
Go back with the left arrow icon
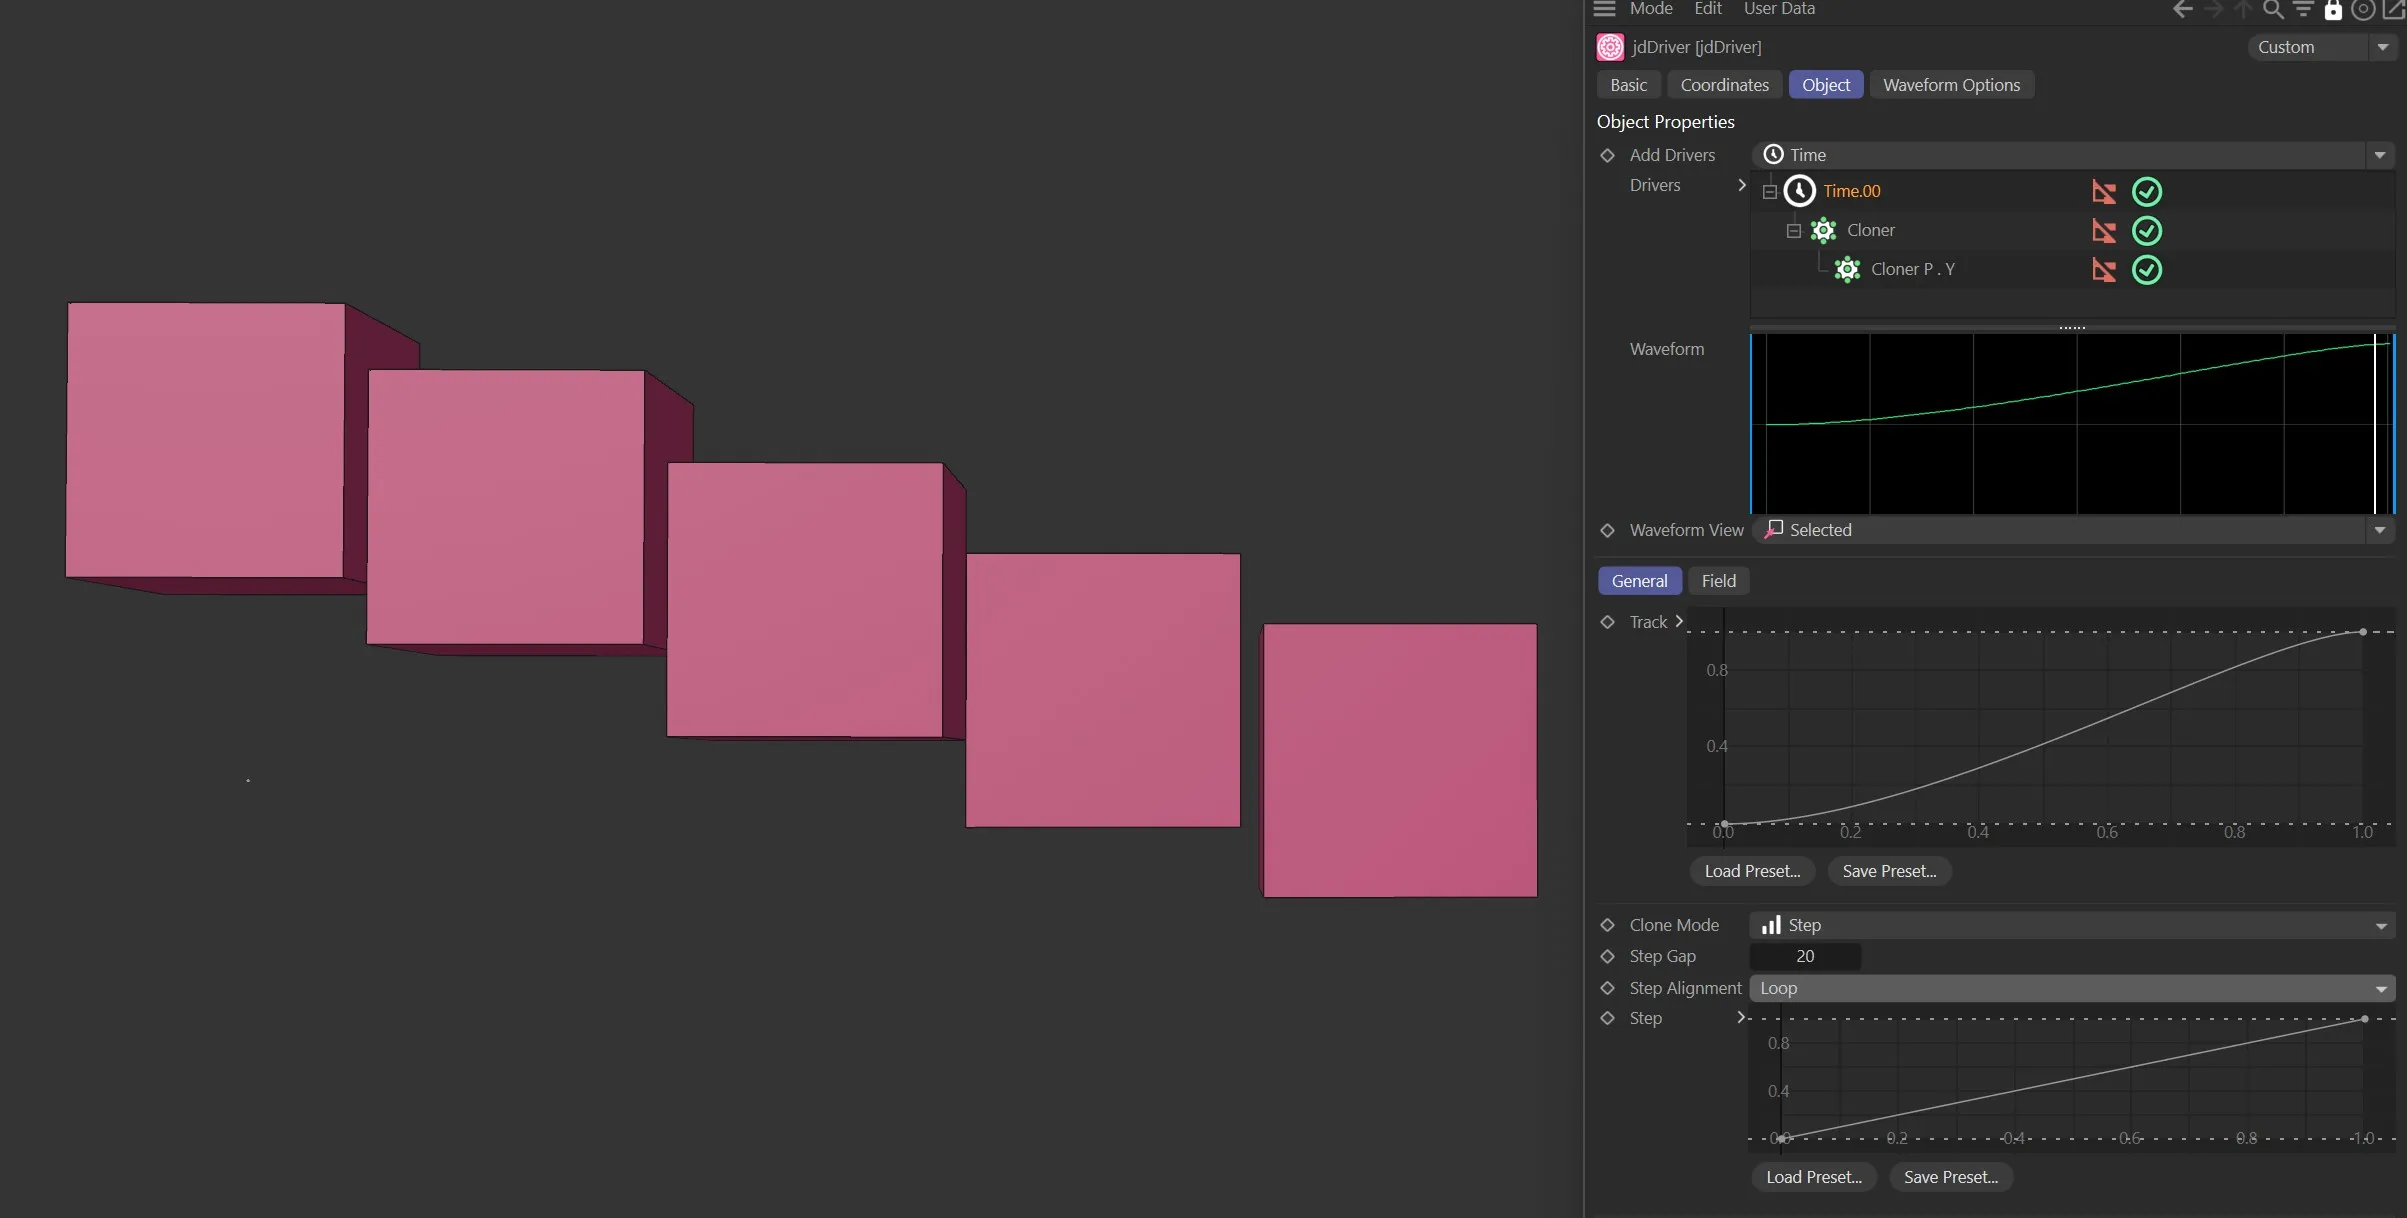point(2182,10)
